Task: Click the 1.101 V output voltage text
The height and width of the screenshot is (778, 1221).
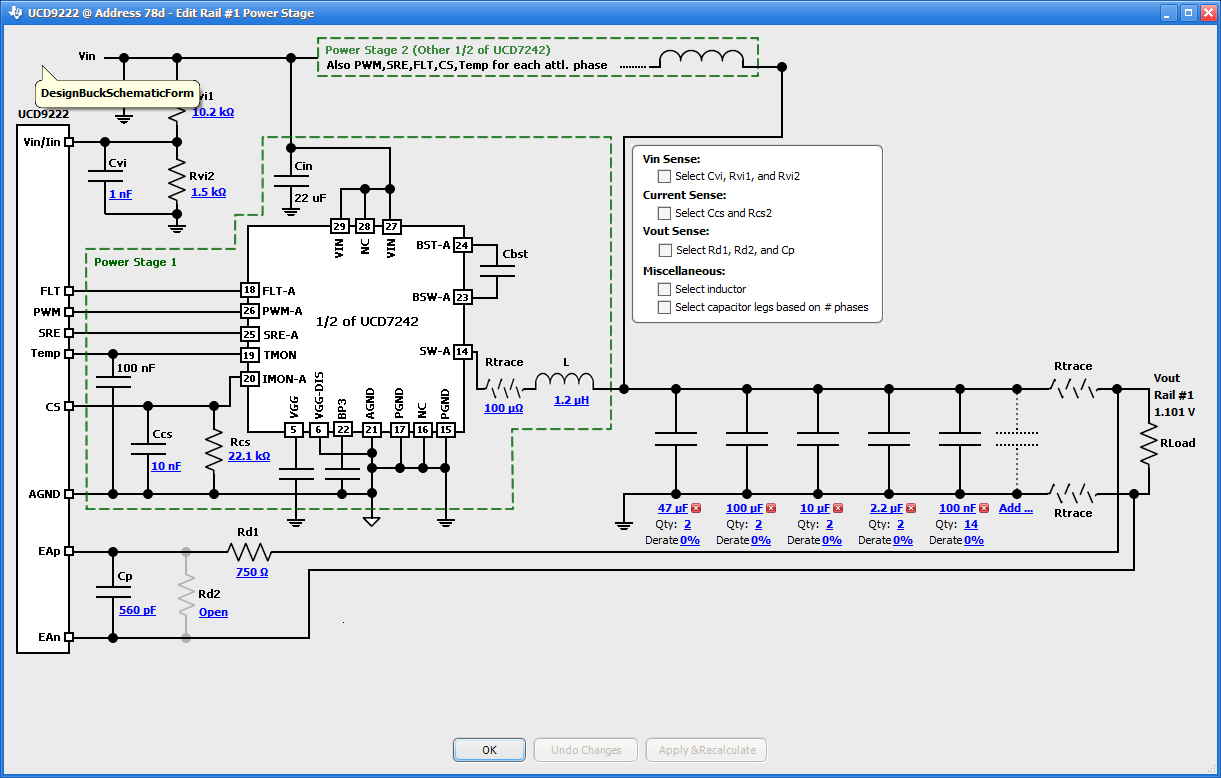Action: (1174, 411)
